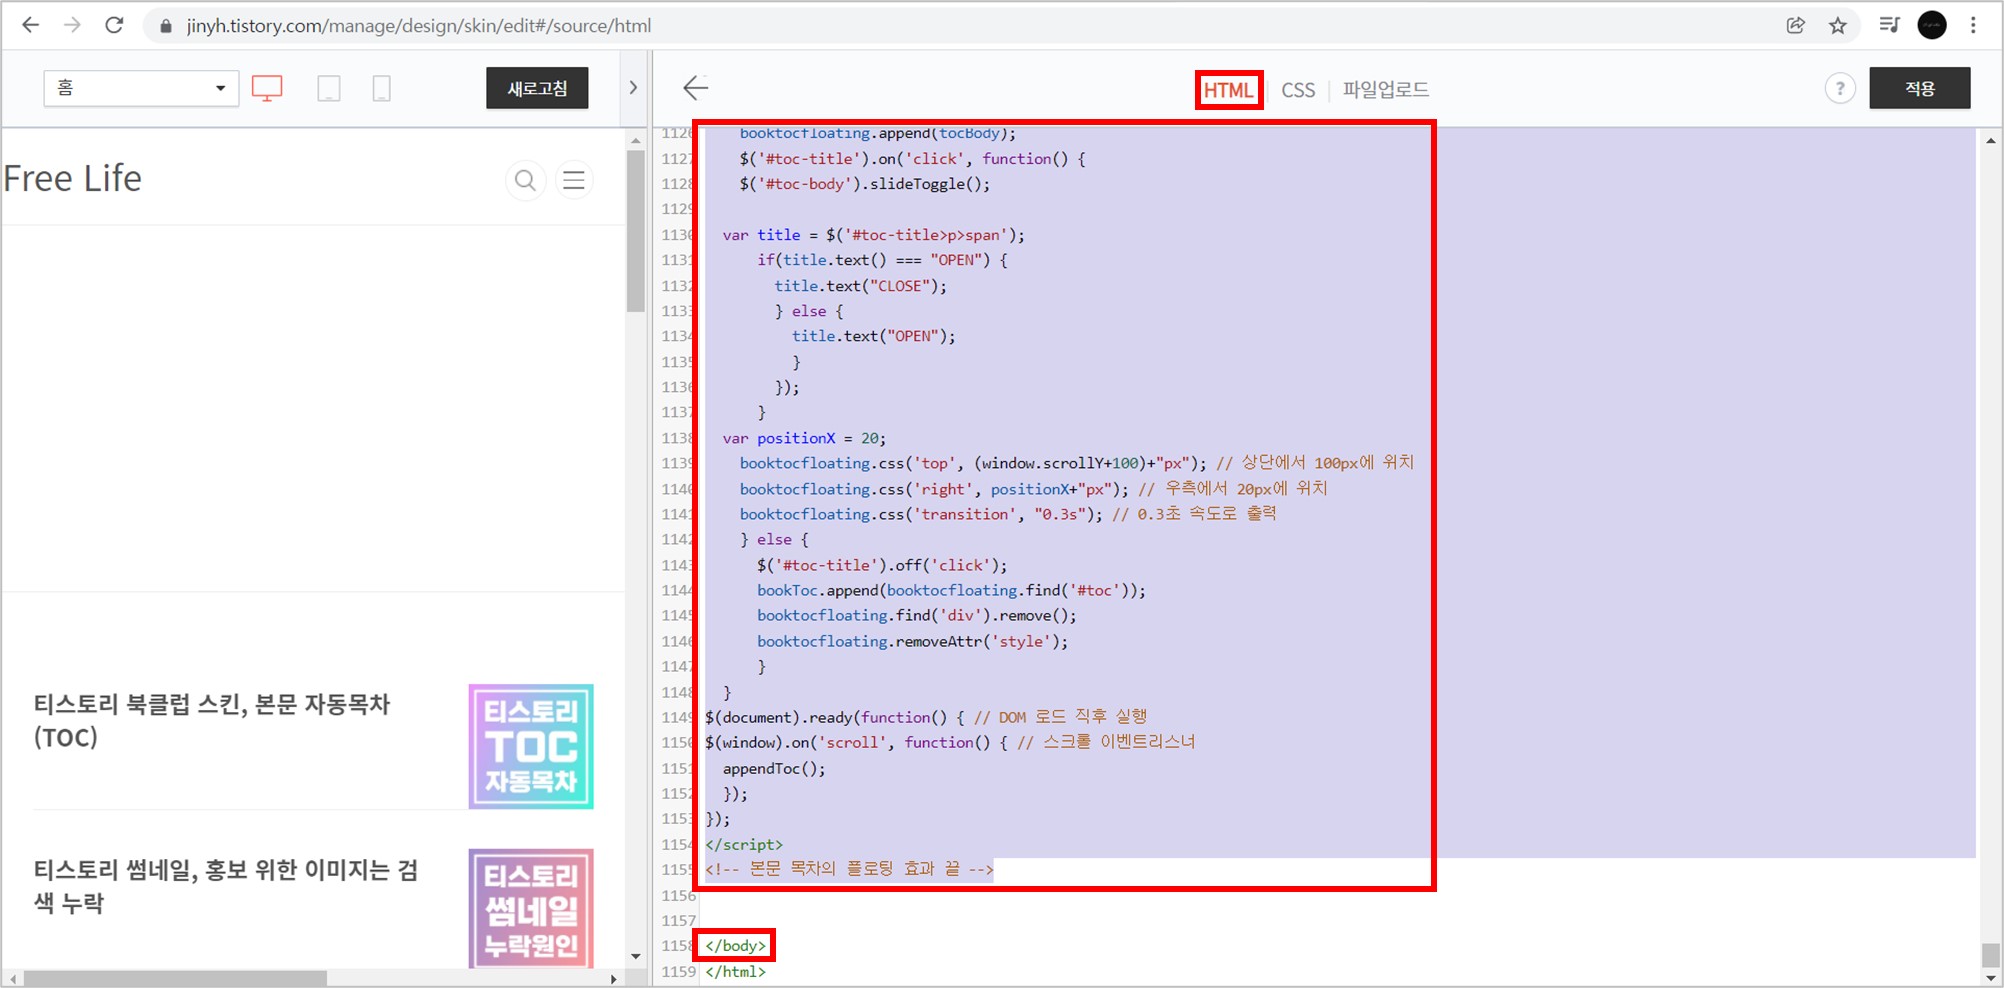2004x988 pixels.
Task: Select the desktop preview icon
Action: pos(266,88)
